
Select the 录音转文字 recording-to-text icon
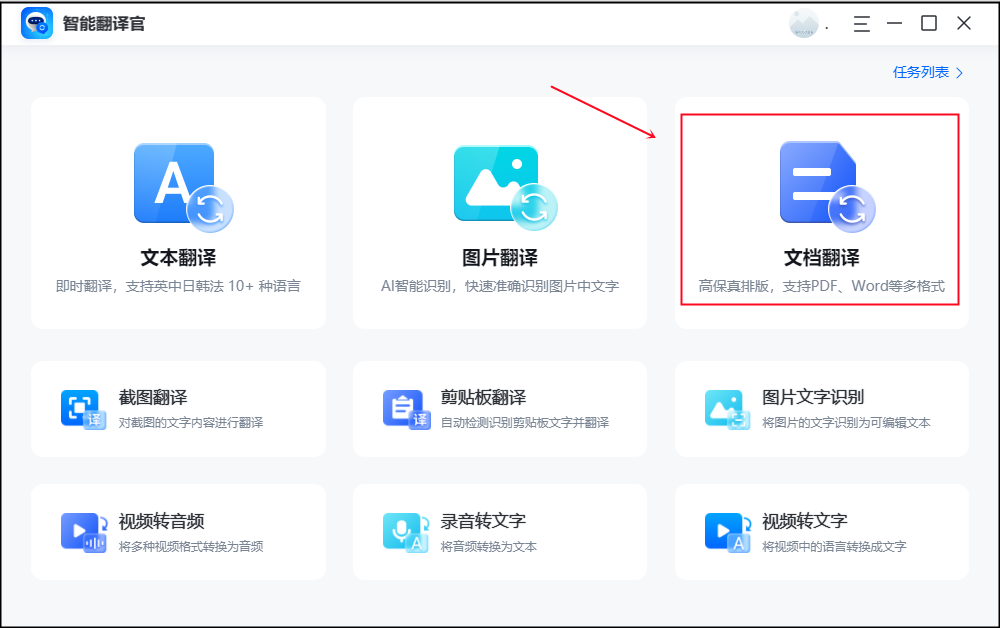pos(406,532)
